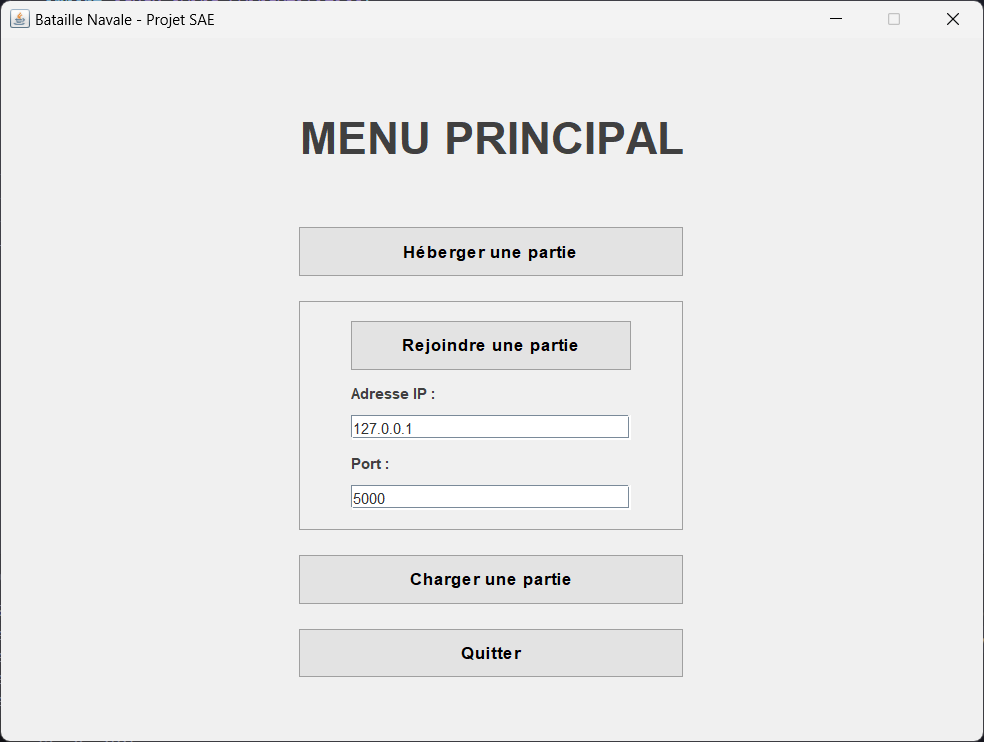Select Charger une partie to load a game
Viewport: 984px width, 742px height.
coord(490,579)
